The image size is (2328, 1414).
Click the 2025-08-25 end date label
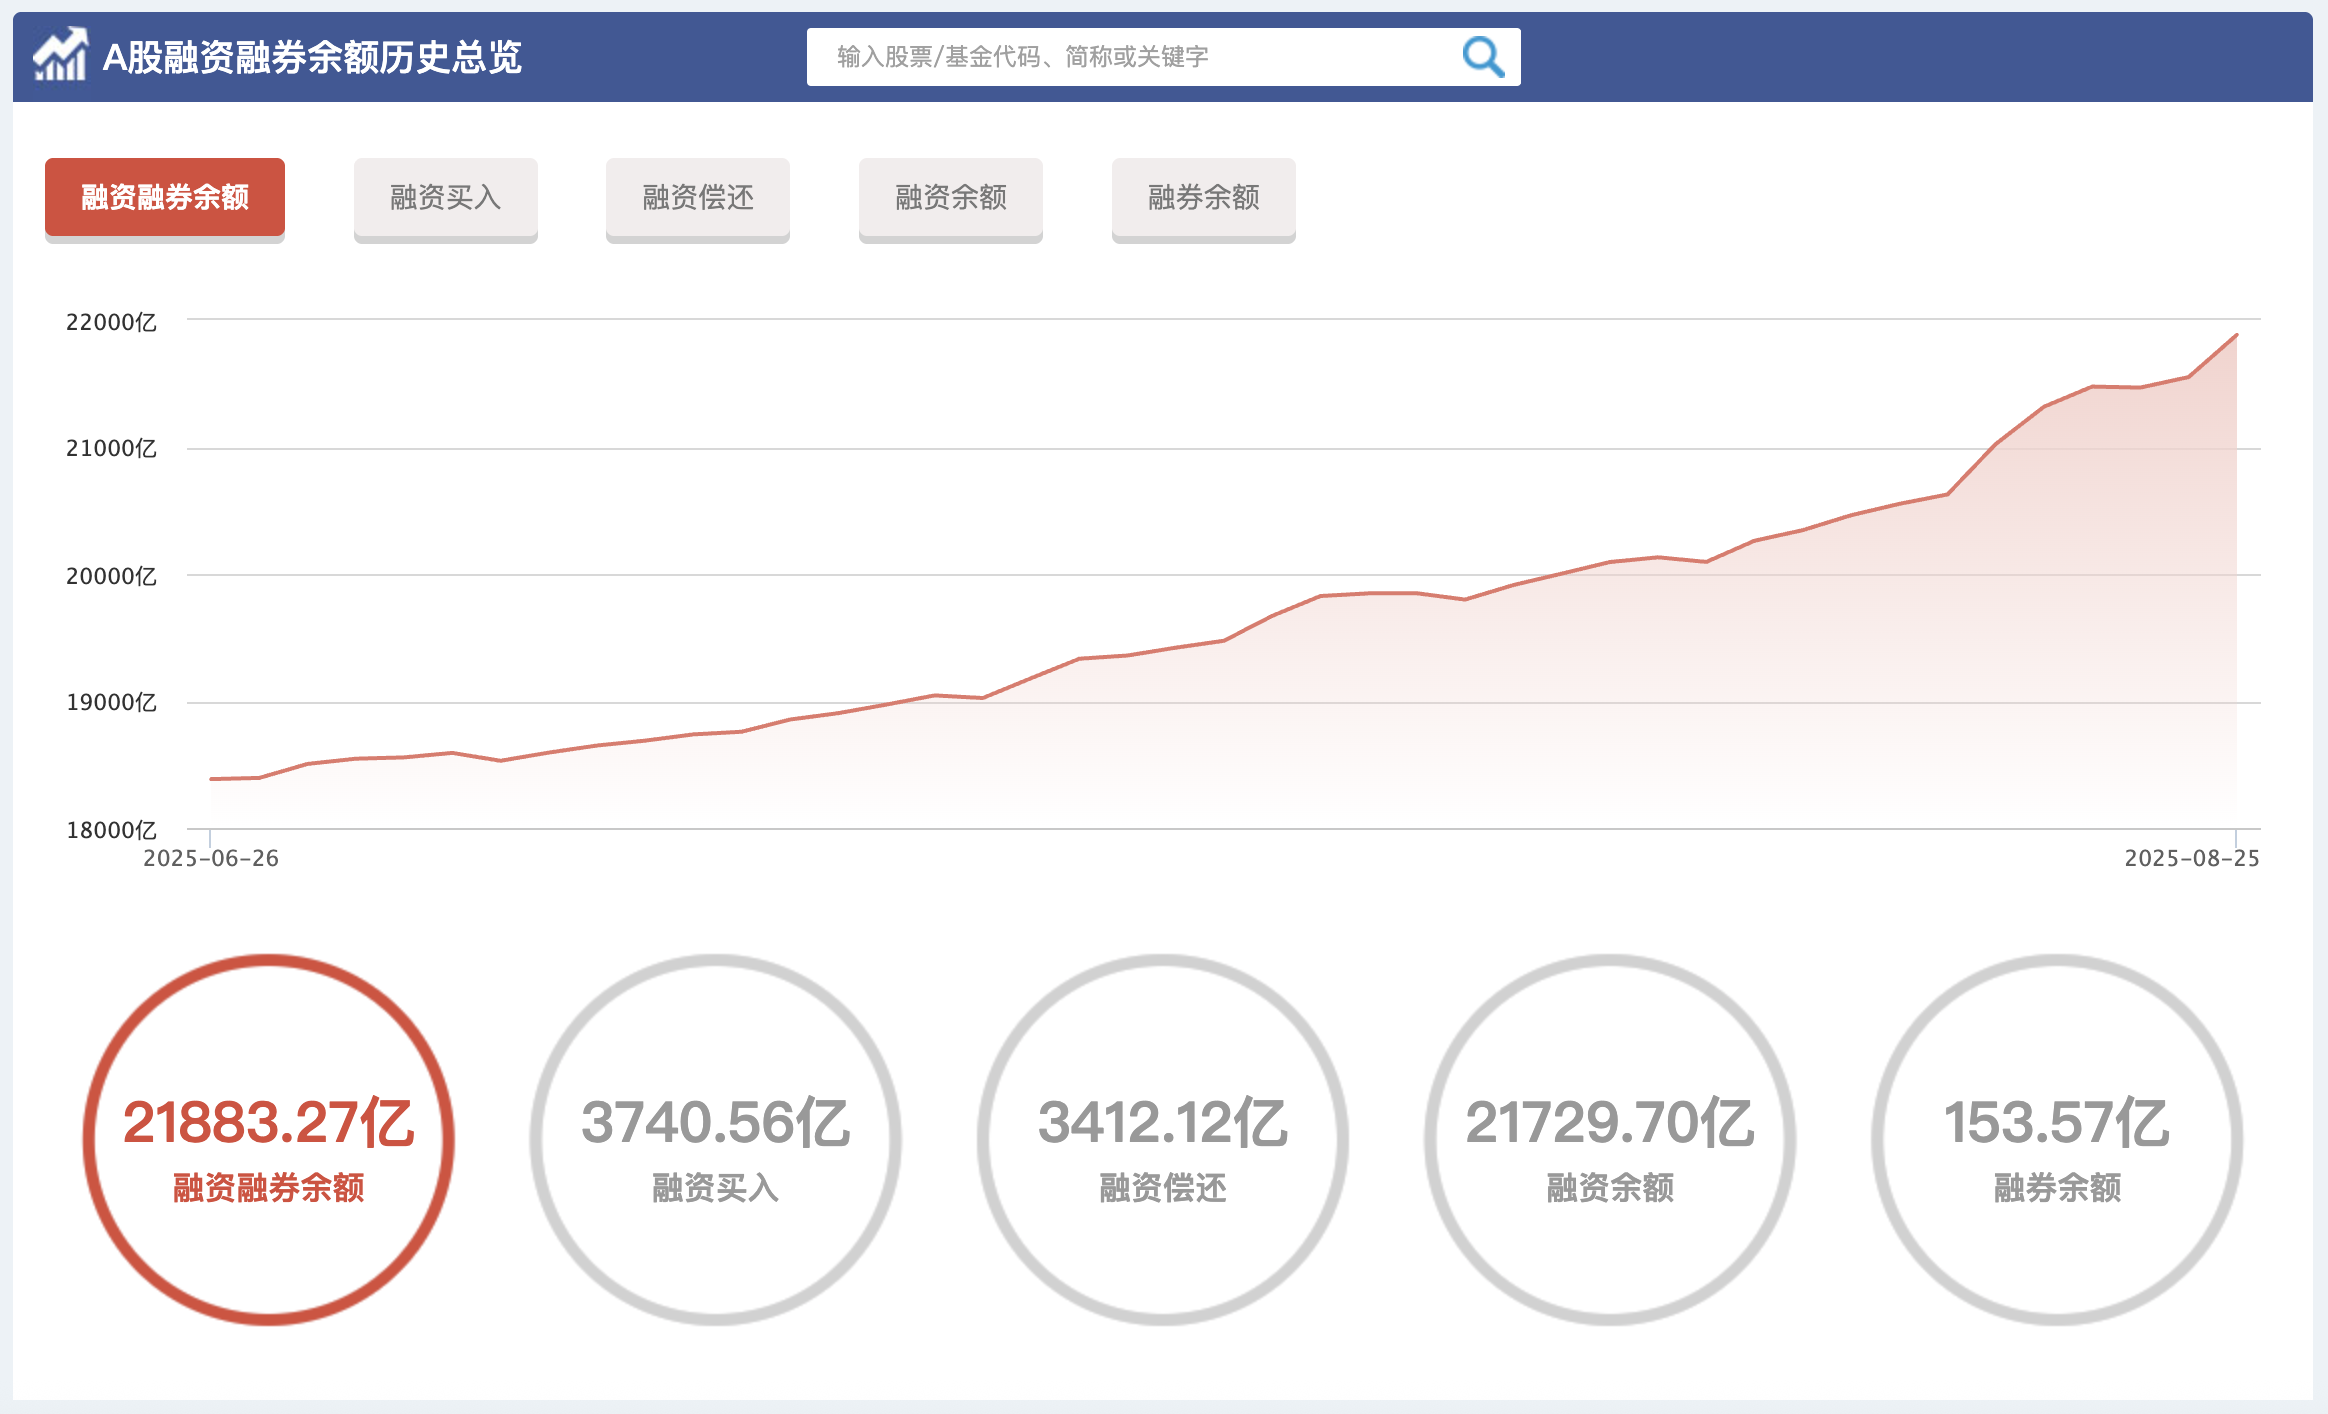(2191, 858)
